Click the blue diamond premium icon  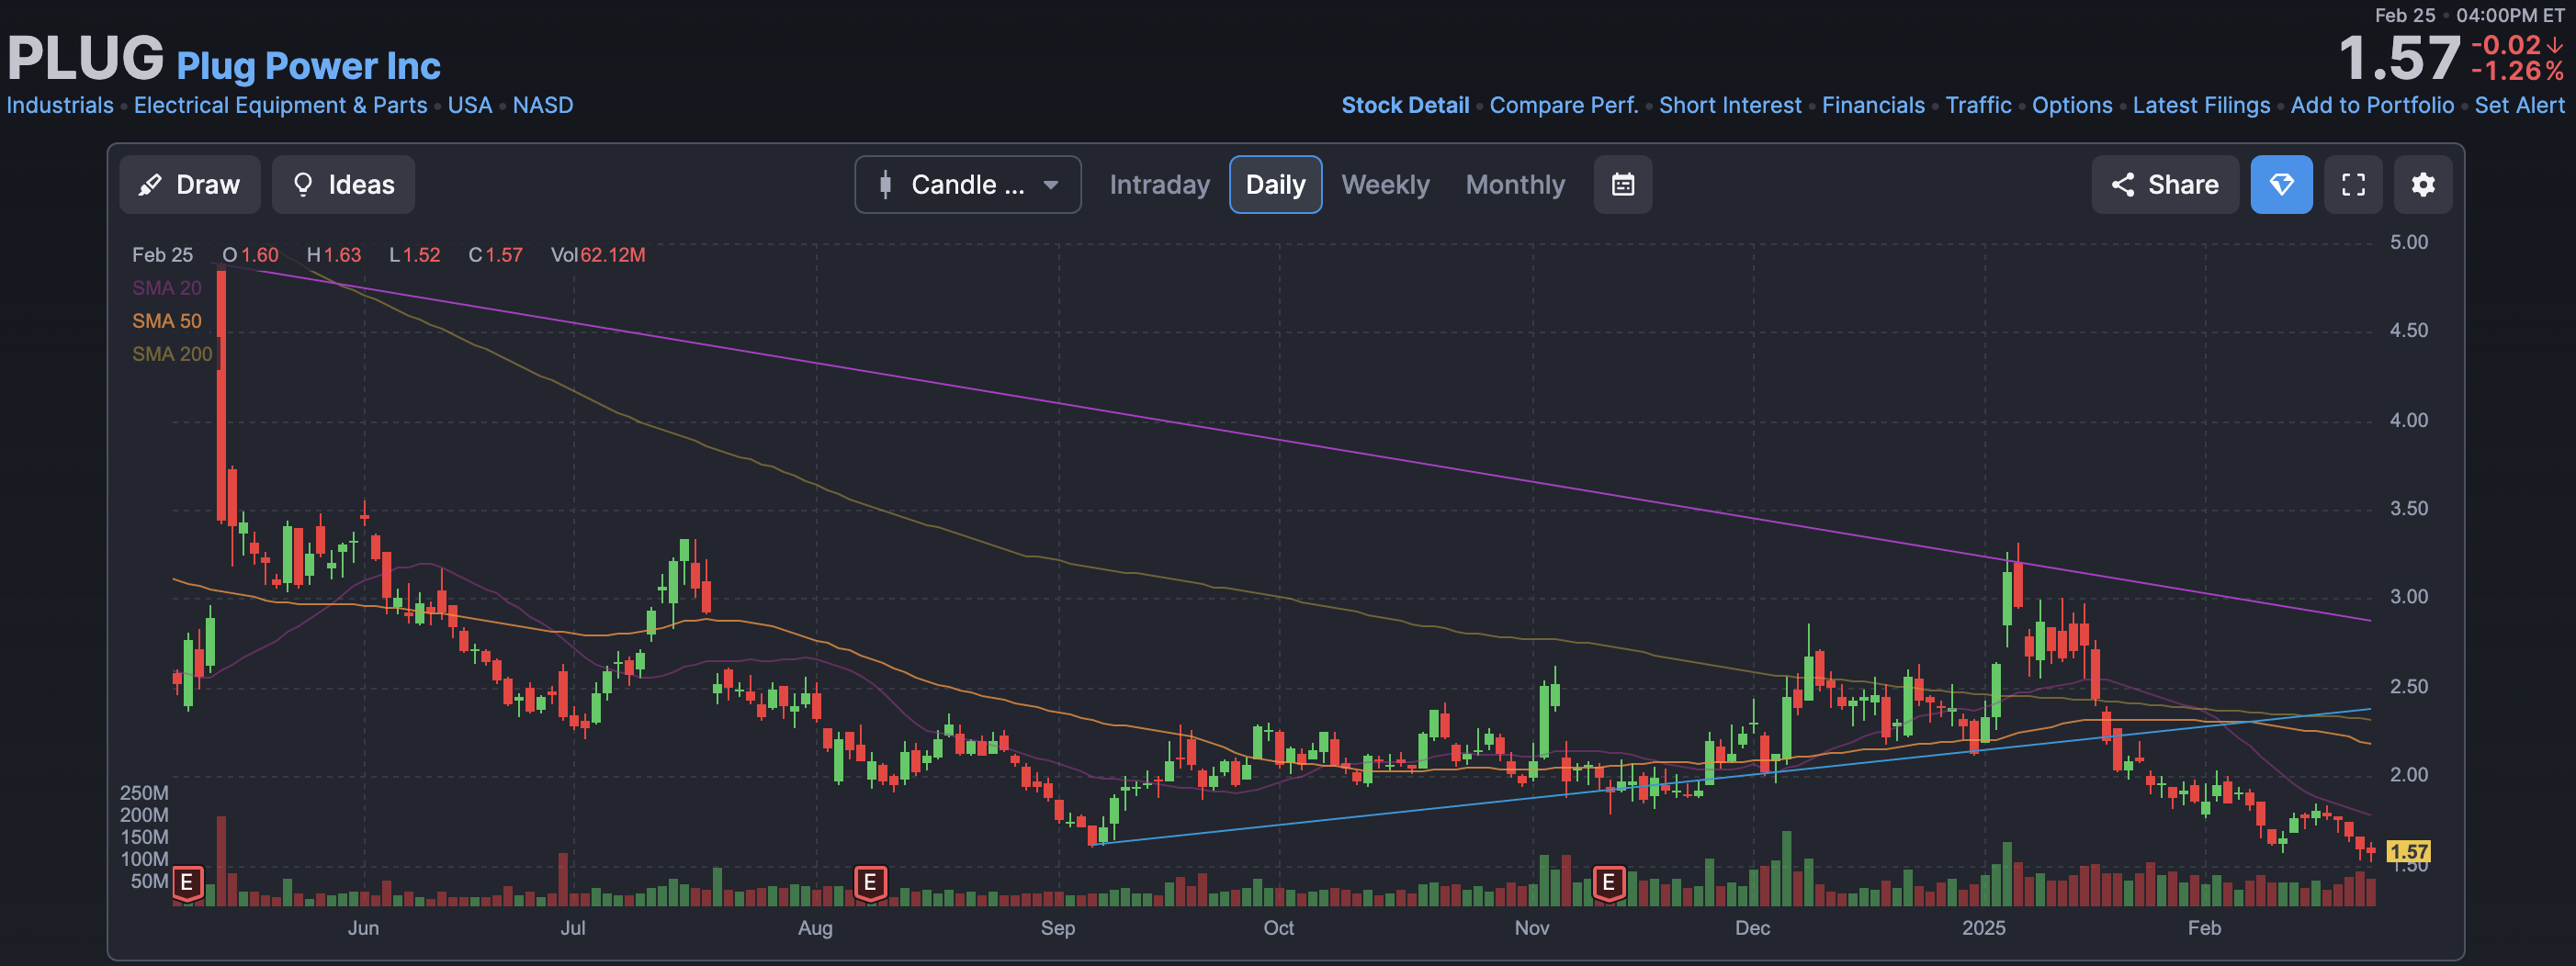[2281, 185]
